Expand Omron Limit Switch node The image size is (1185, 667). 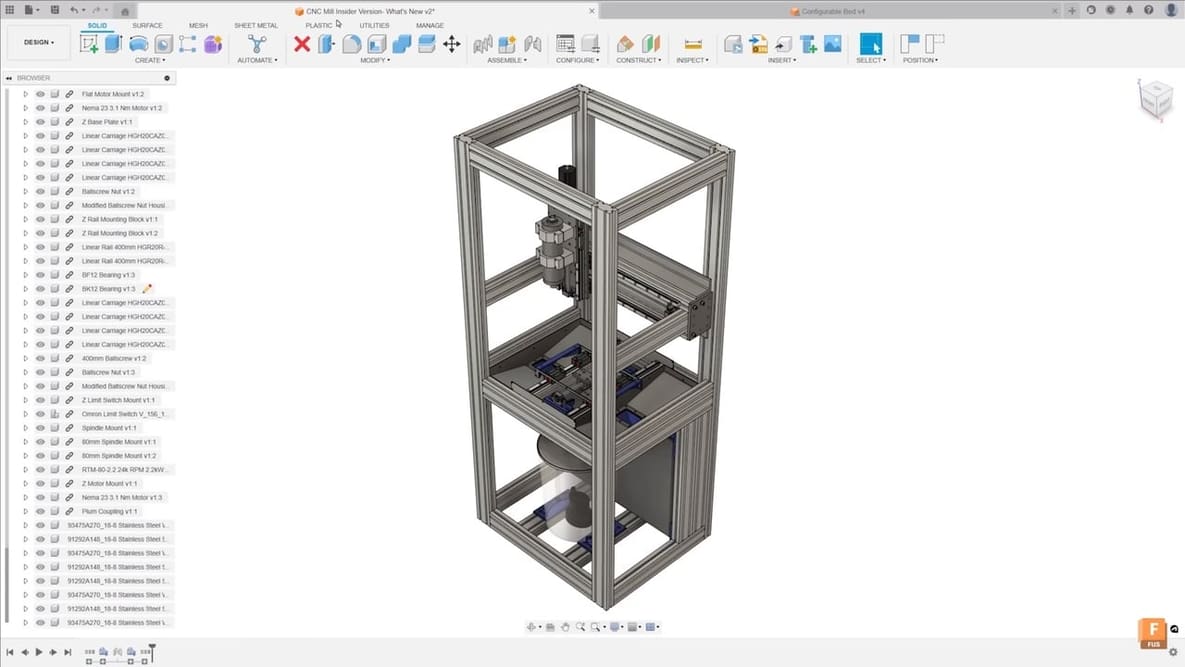26,414
